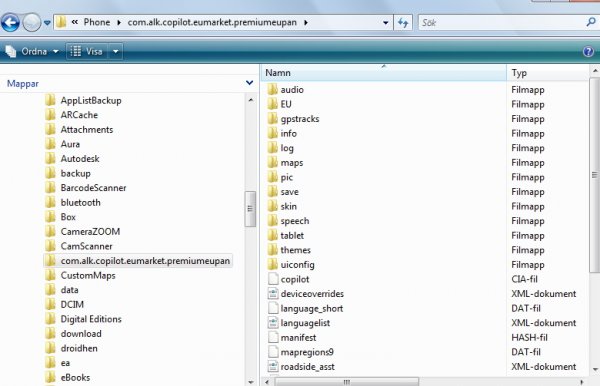Image resolution: width=600 pixels, height=386 pixels.
Task: Select the AppListBackup folder in the tree
Action: [91, 100]
